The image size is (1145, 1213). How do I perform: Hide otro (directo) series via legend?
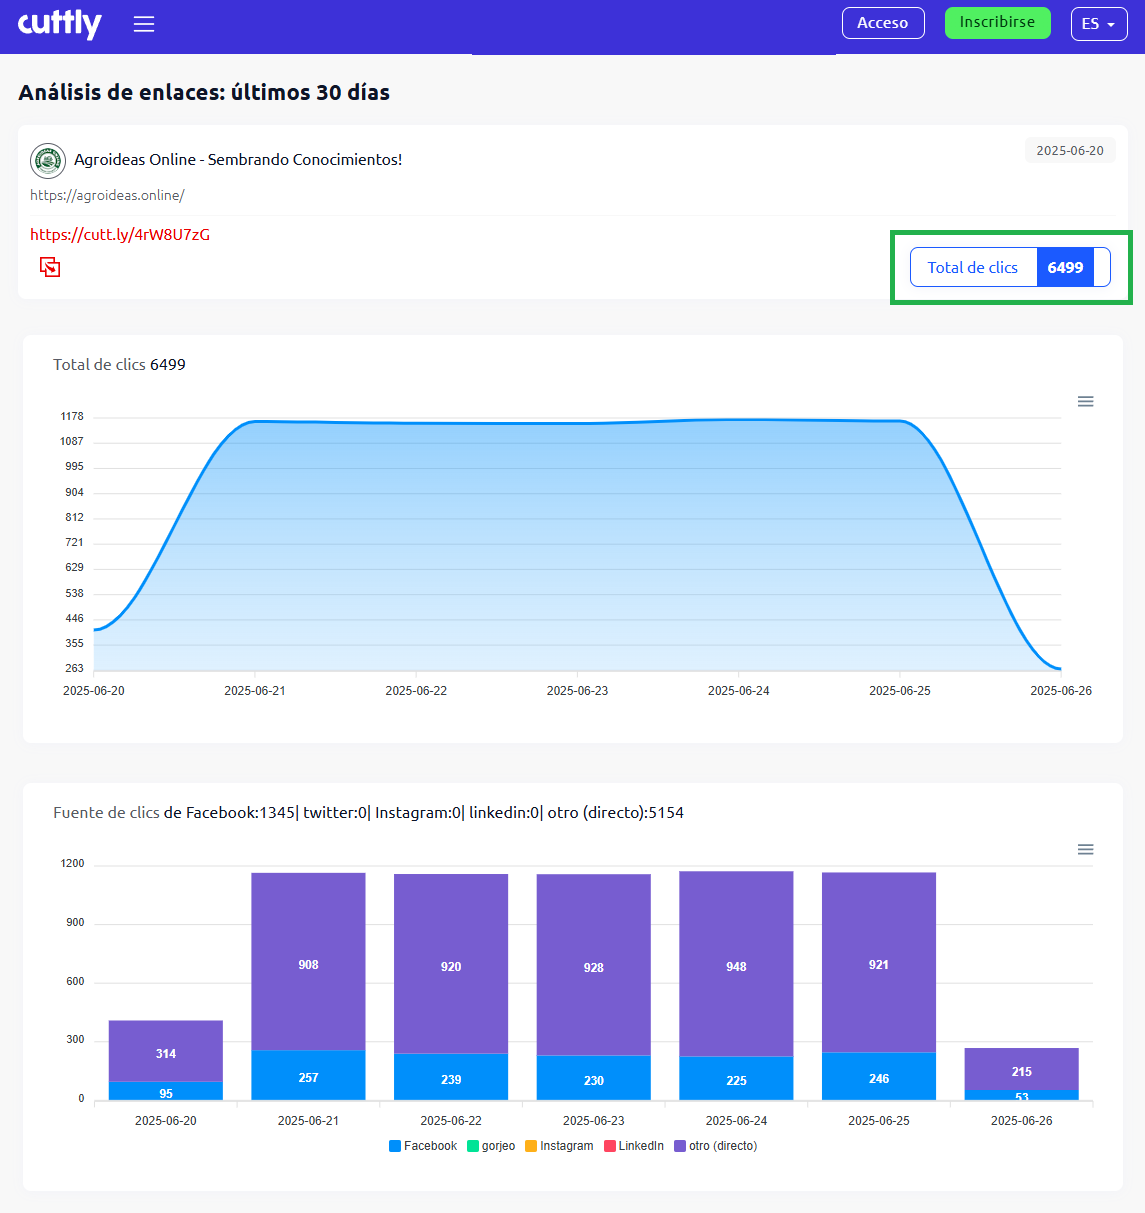(x=715, y=1146)
